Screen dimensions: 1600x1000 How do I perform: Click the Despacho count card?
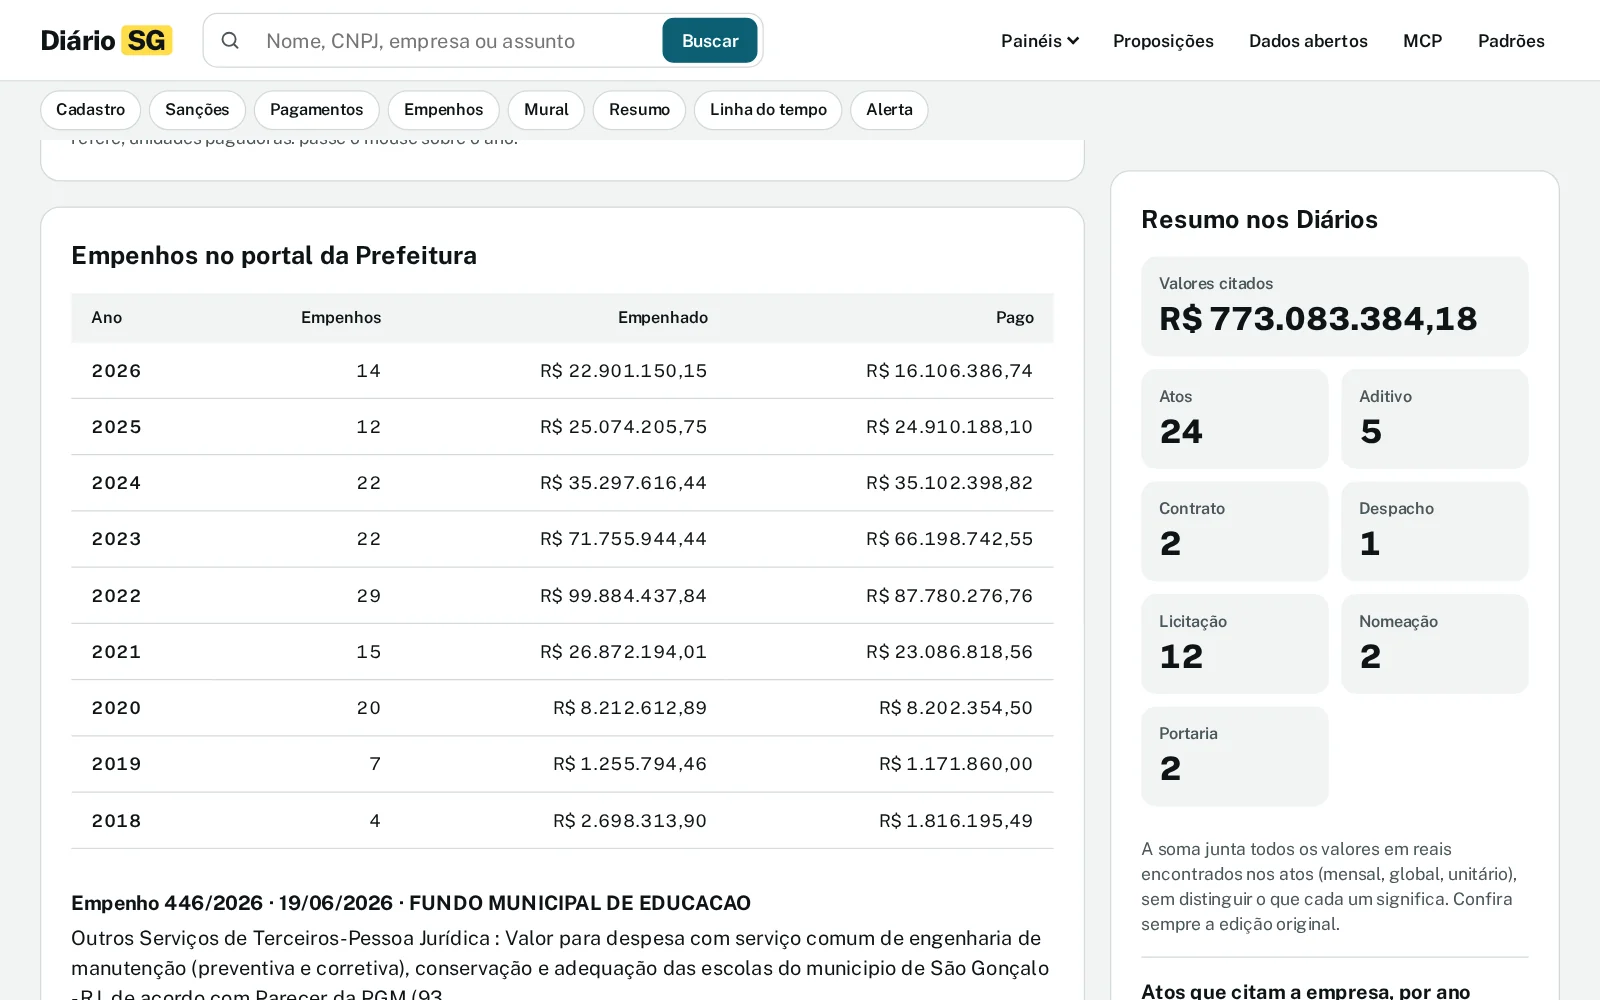[x=1435, y=531]
